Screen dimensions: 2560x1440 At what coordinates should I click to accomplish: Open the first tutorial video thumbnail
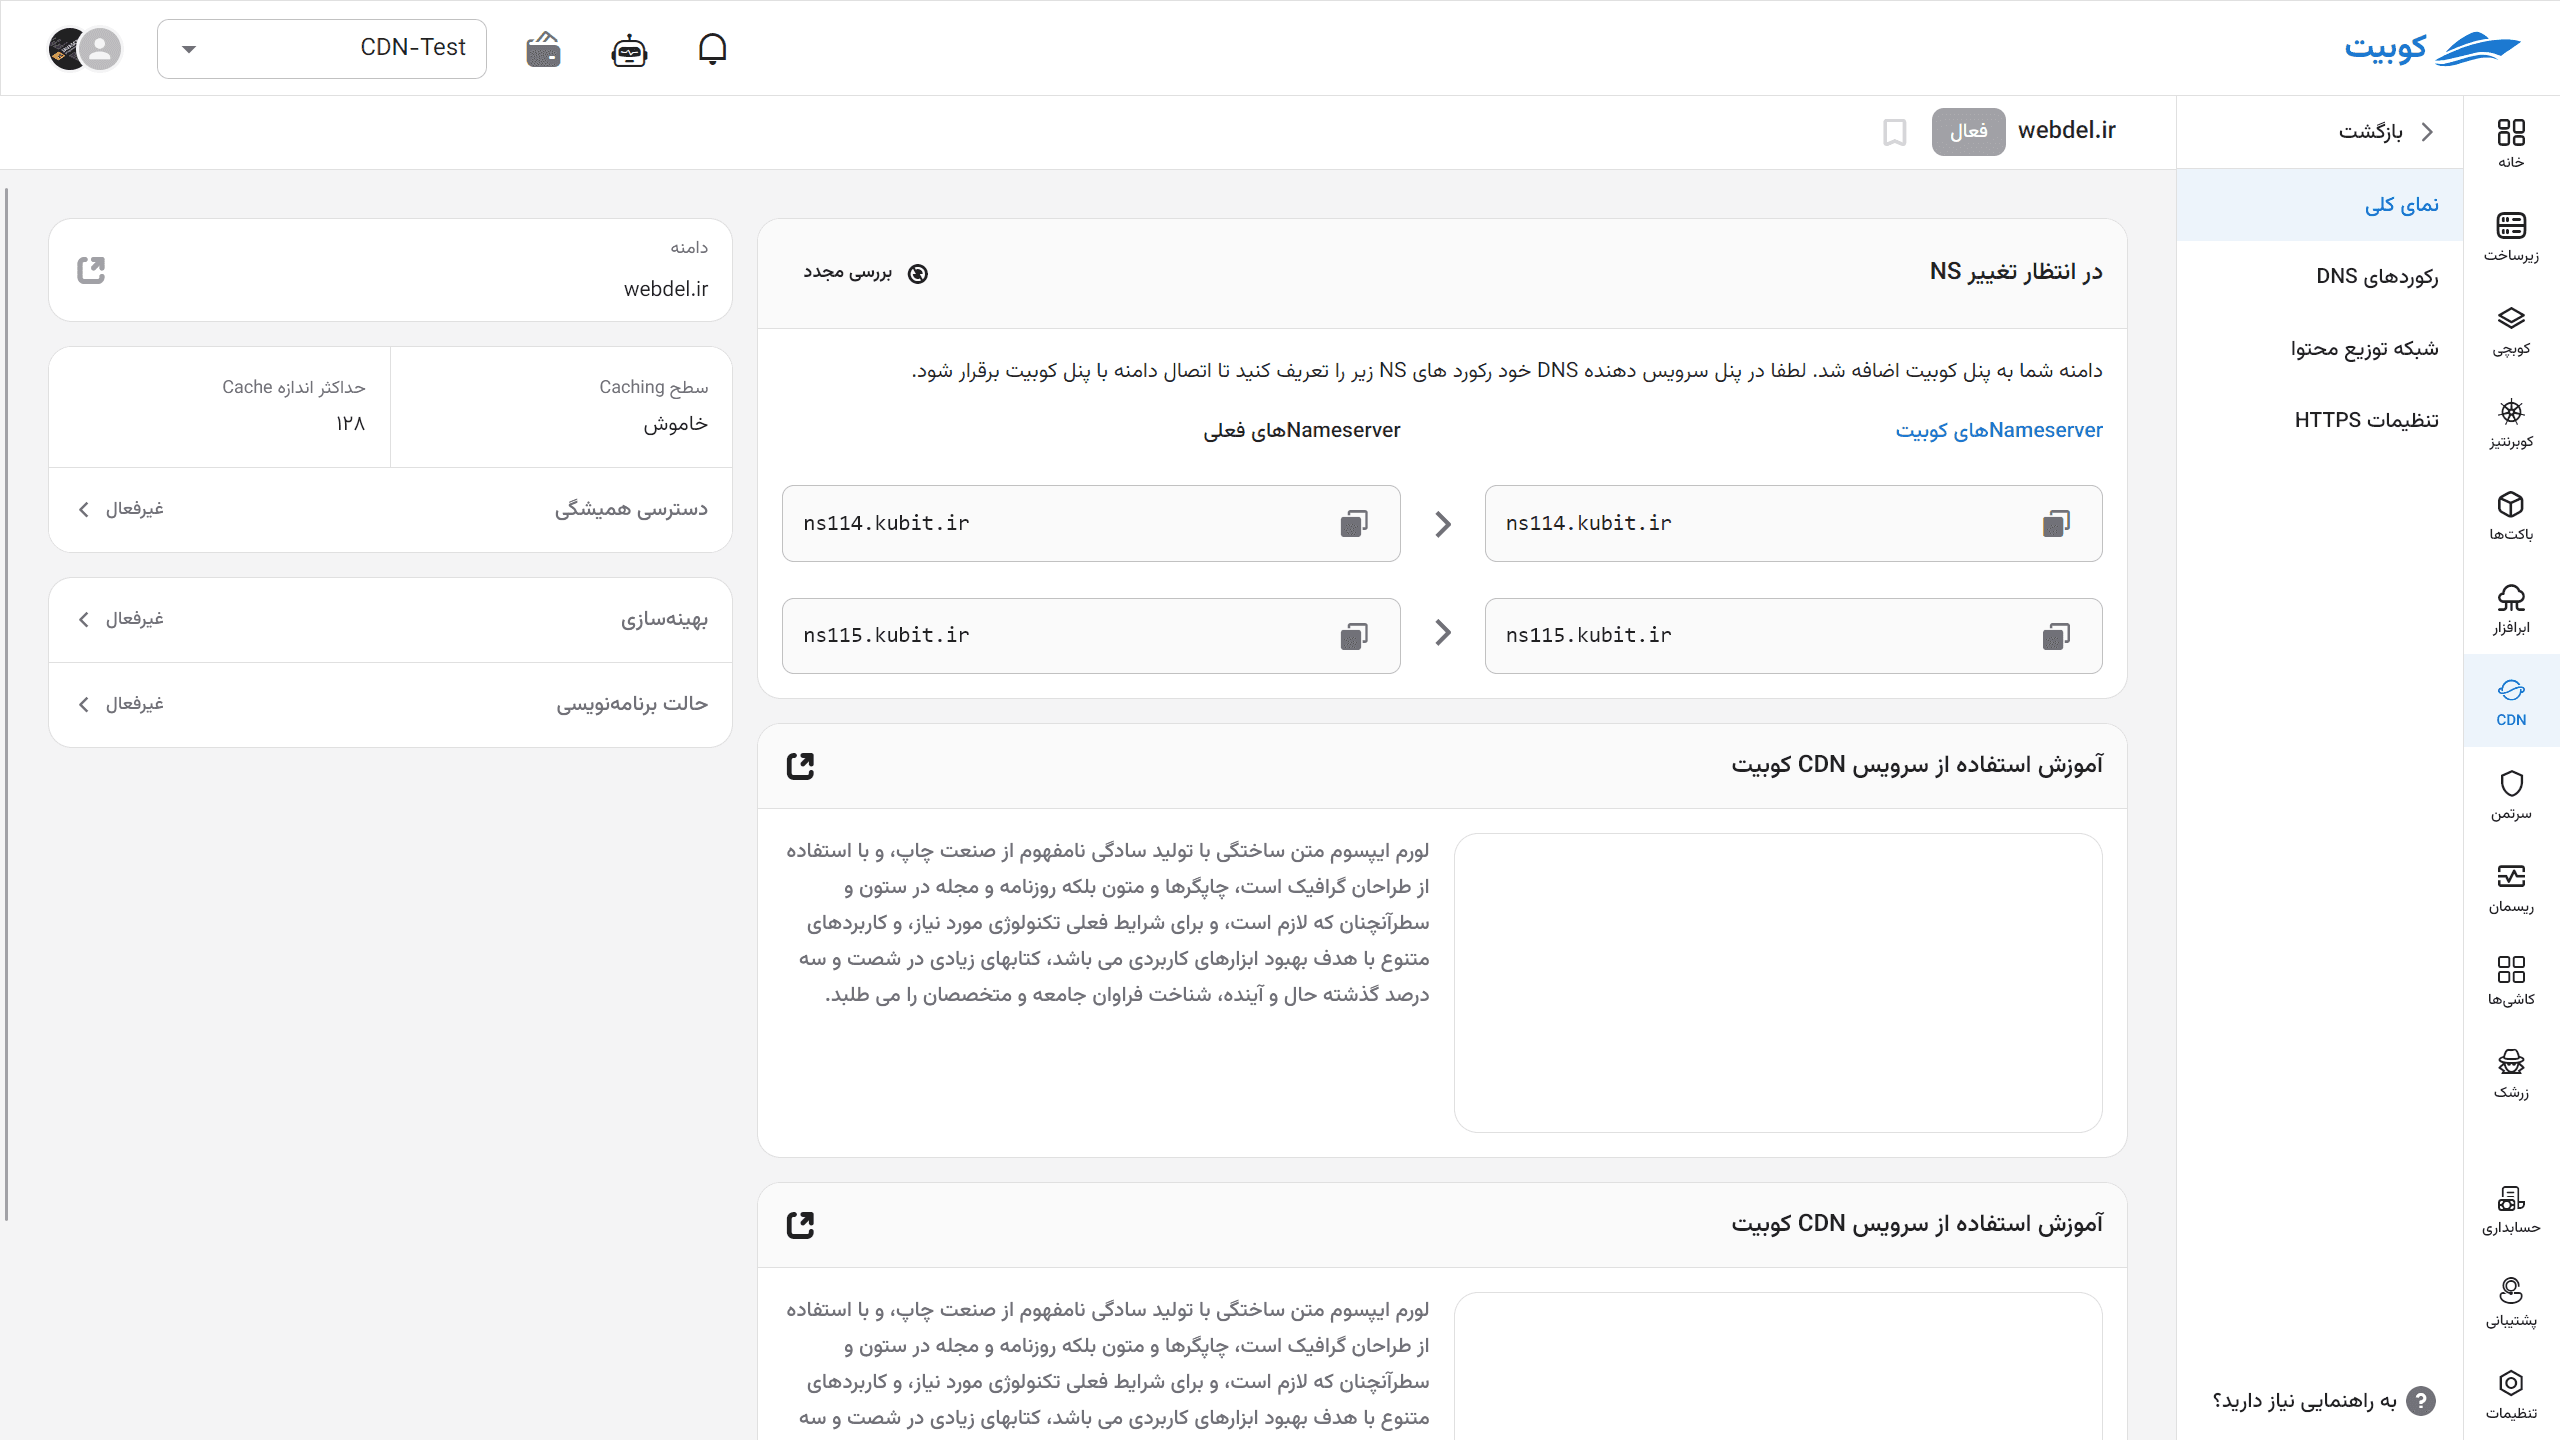[1778, 983]
